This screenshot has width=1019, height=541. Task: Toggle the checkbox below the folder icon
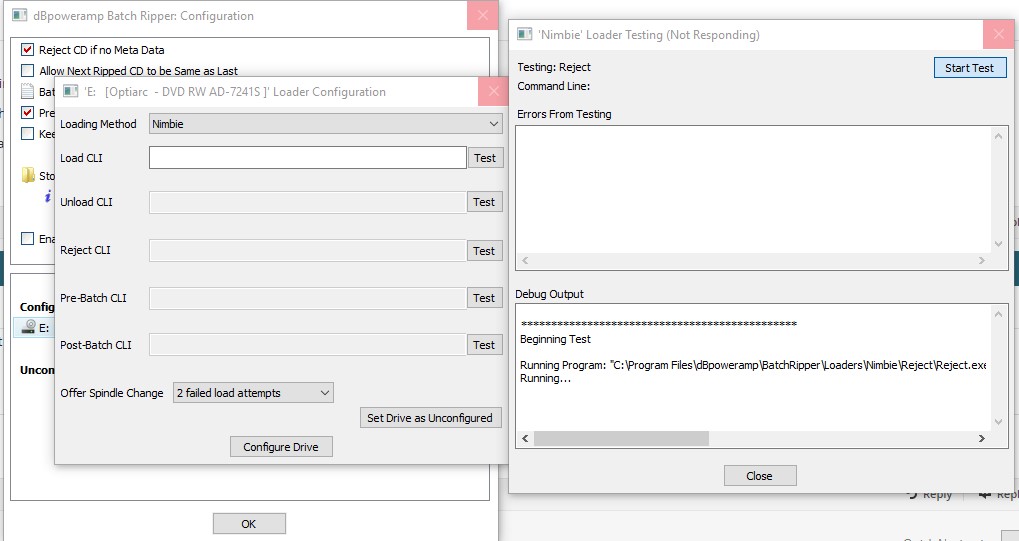pos(28,238)
